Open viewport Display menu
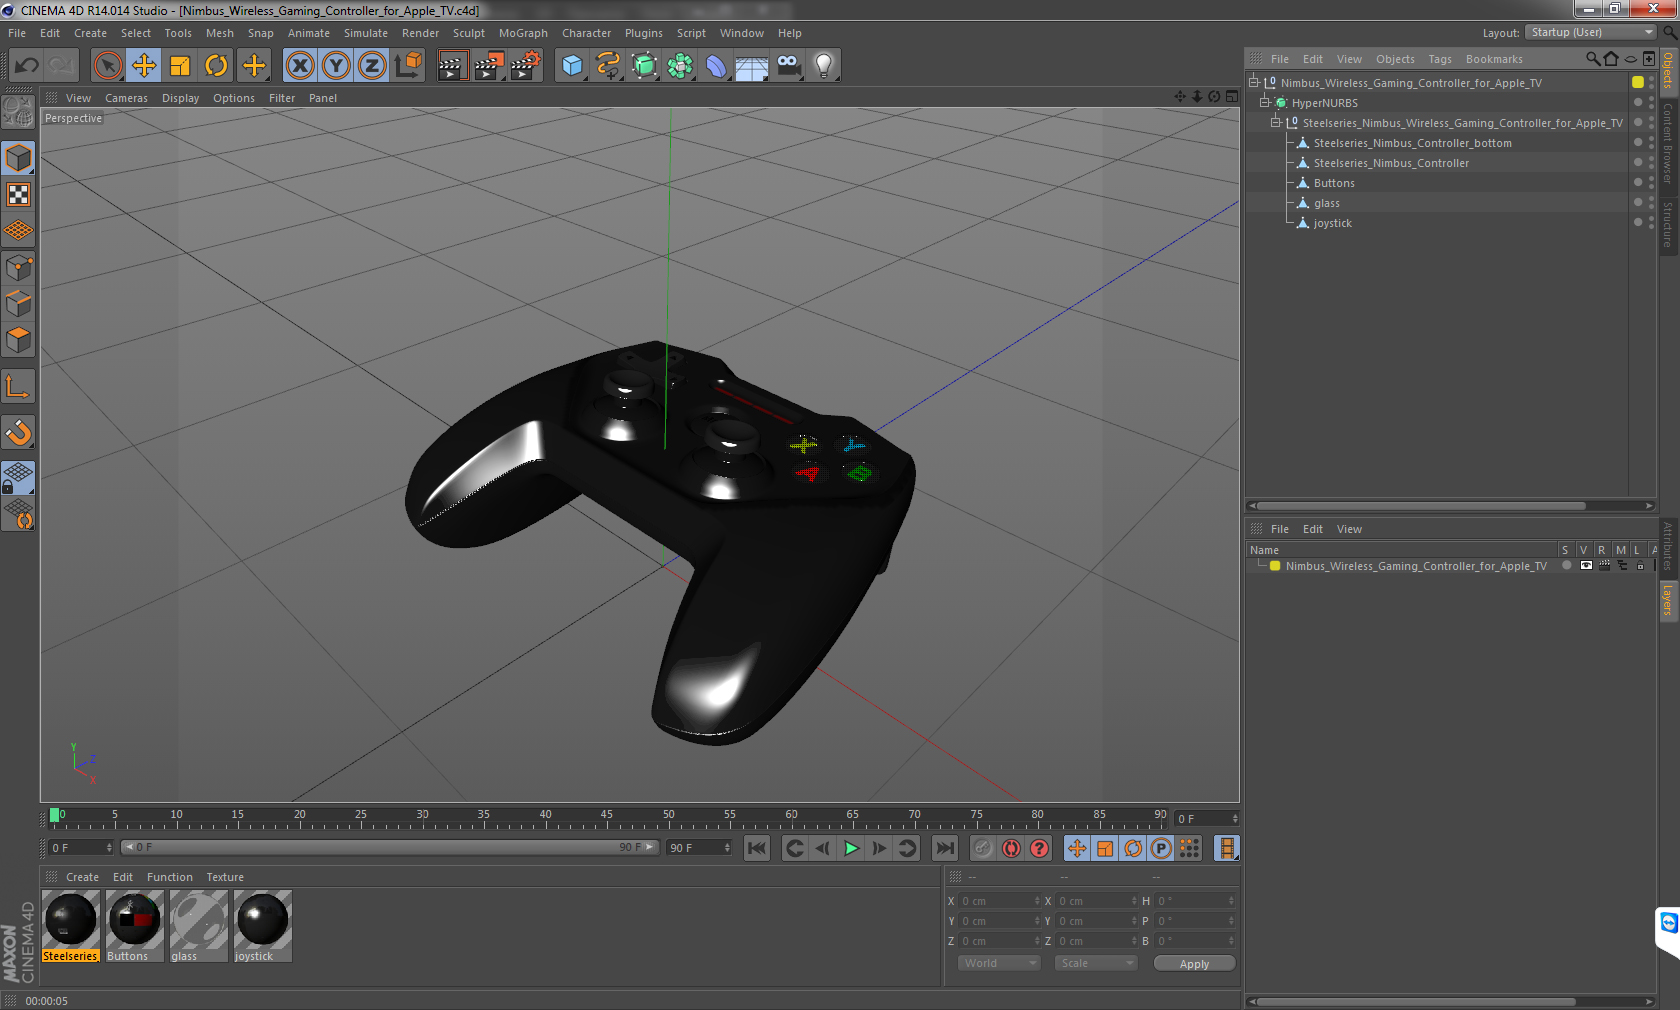This screenshot has width=1680, height=1010. click(180, 98)
